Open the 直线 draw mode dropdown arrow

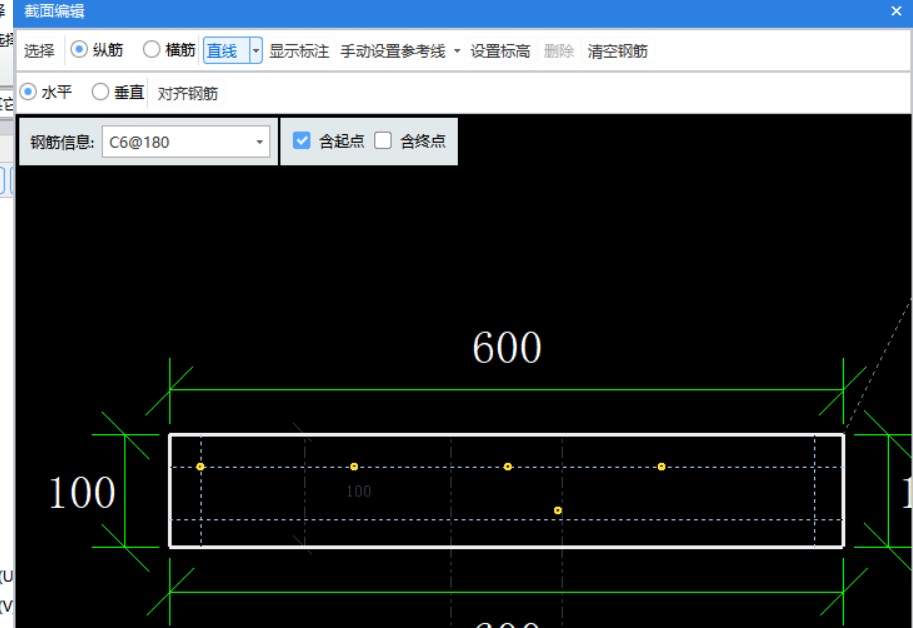click(x=256, y=51)
